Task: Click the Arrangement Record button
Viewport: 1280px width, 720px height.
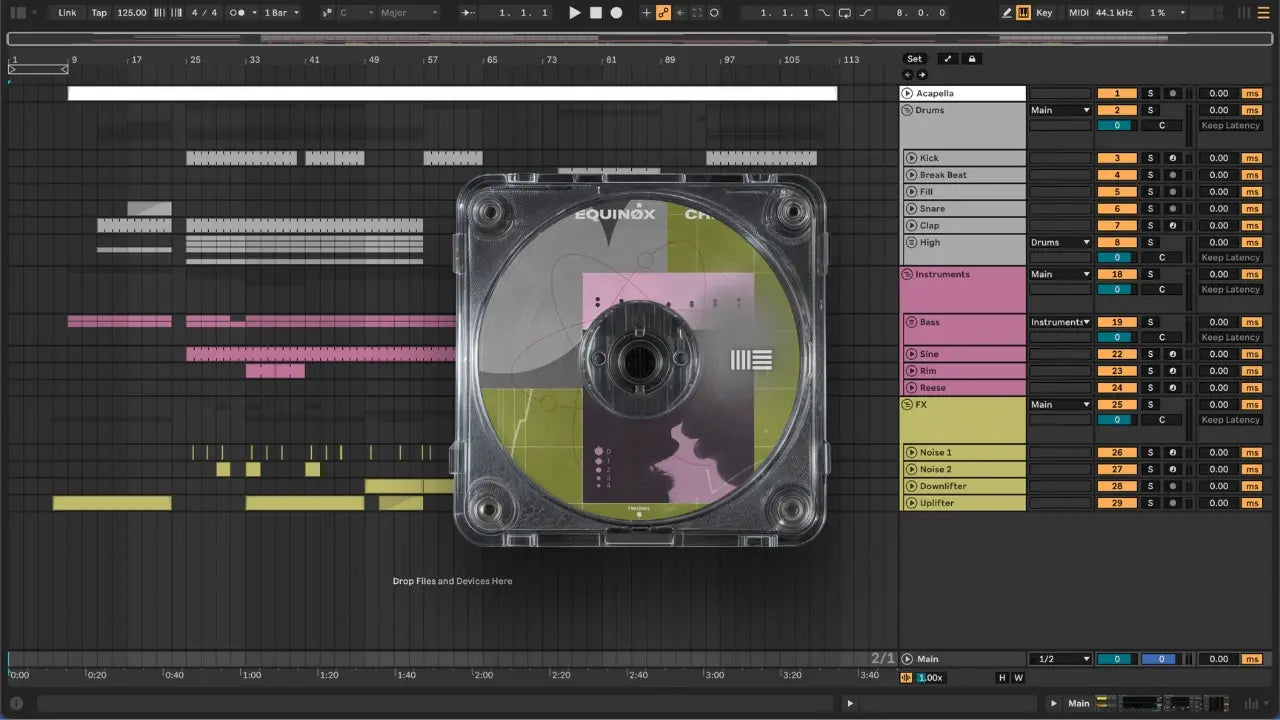Action: pos(617,13)
